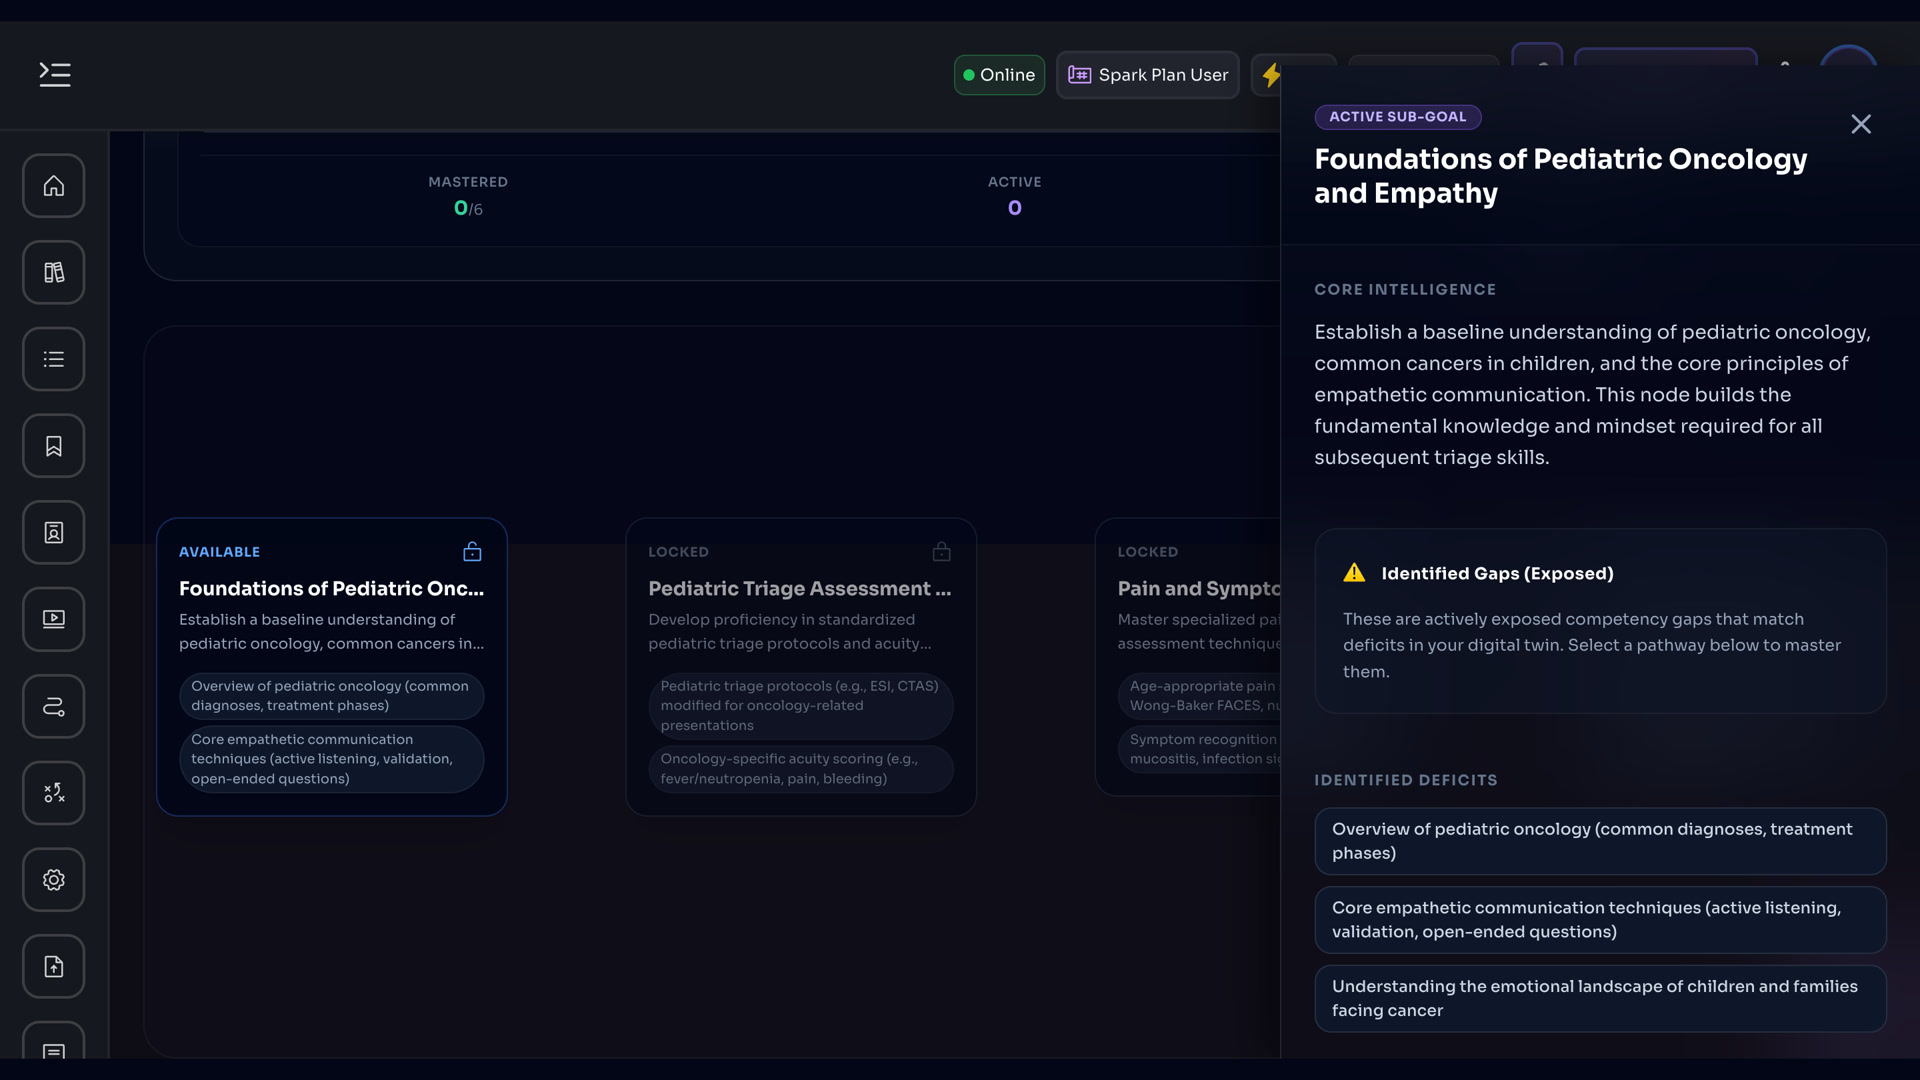Toggle the sidebar menu icon
Viewport: 1920px width, 1080px height.
tap(54, 74)
